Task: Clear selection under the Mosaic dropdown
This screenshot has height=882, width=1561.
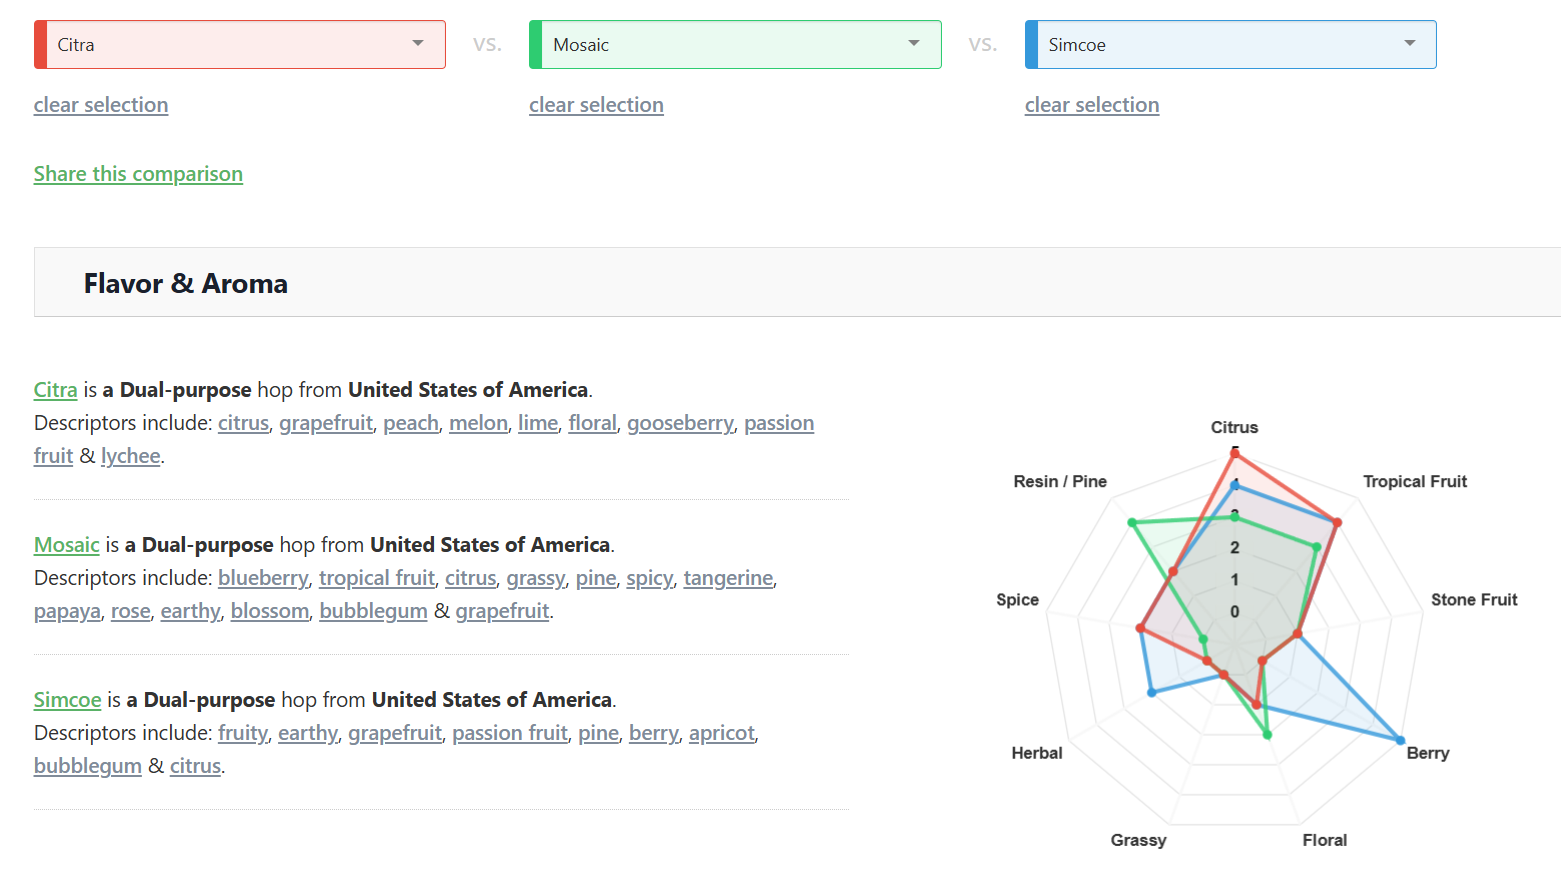Action: [596, 105]
